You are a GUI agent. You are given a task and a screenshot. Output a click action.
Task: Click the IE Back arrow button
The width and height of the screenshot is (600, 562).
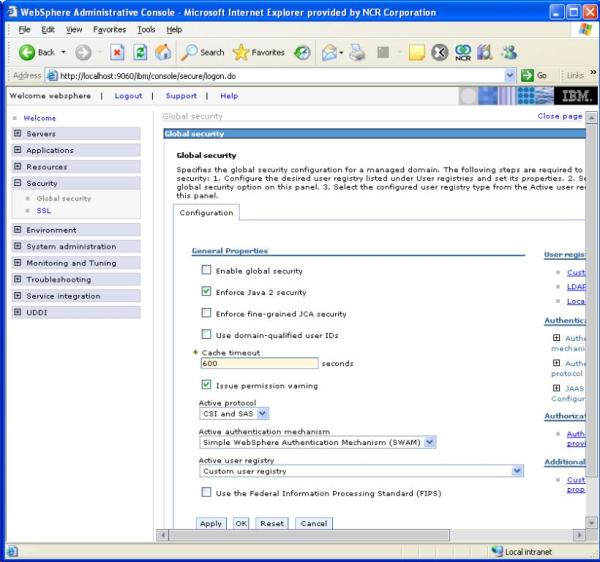[27, 52]
